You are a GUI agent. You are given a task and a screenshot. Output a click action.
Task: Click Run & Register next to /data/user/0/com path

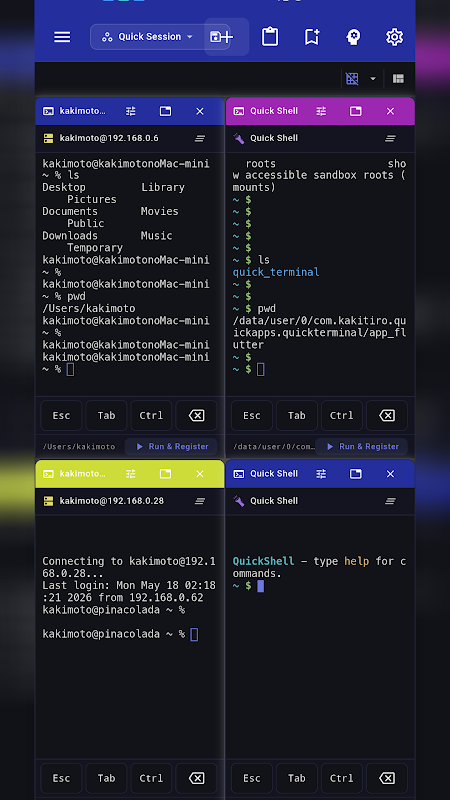(x=361, y=446)
